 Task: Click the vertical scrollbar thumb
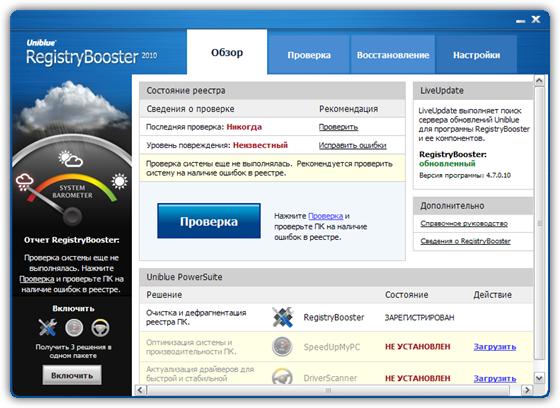(539, 223)
